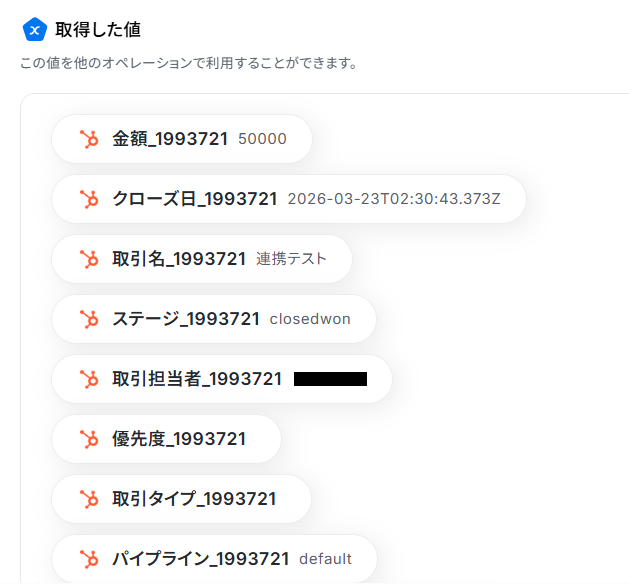This screenshot has height=584, width=629.
Task: Click the closedwon stage value text
Action: coord(310,319)
